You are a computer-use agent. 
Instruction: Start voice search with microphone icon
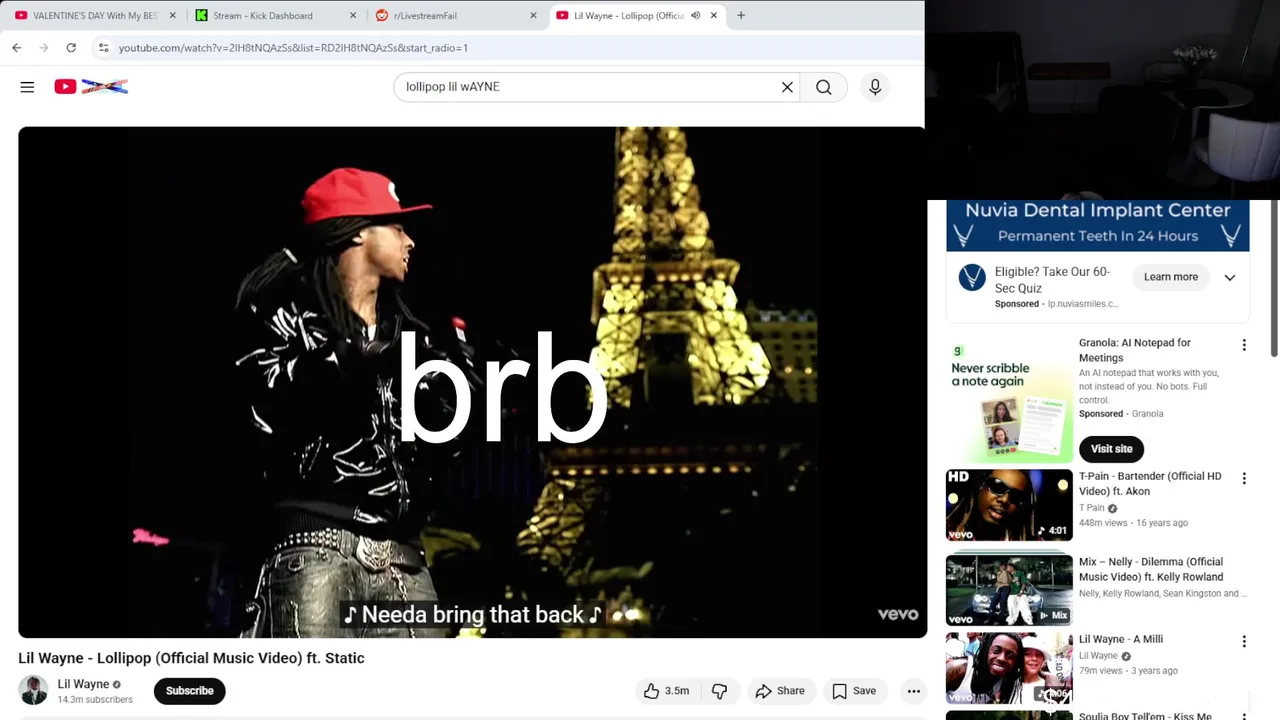pyautogui.click(x=875, y=87)
